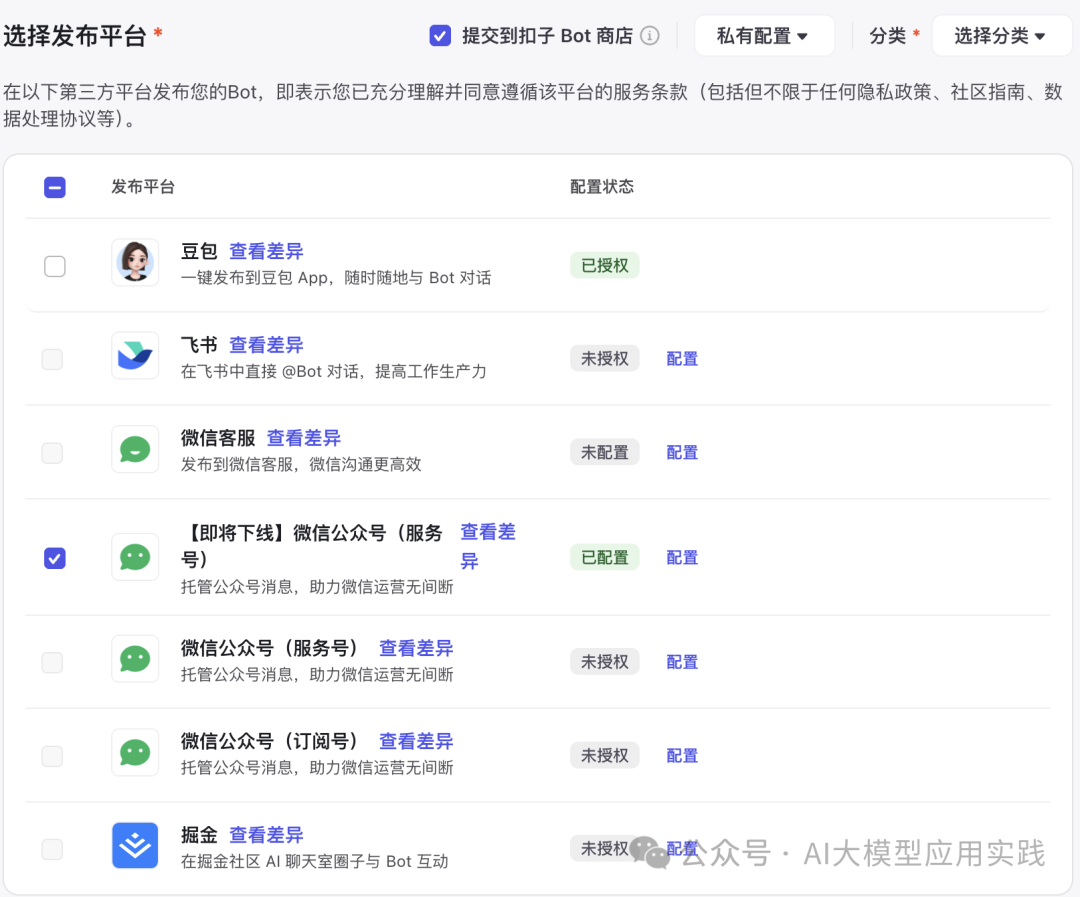Click the Feishu platform icon
The image size is (1080, 897).
pyautogui.click(x=135, y=356)
